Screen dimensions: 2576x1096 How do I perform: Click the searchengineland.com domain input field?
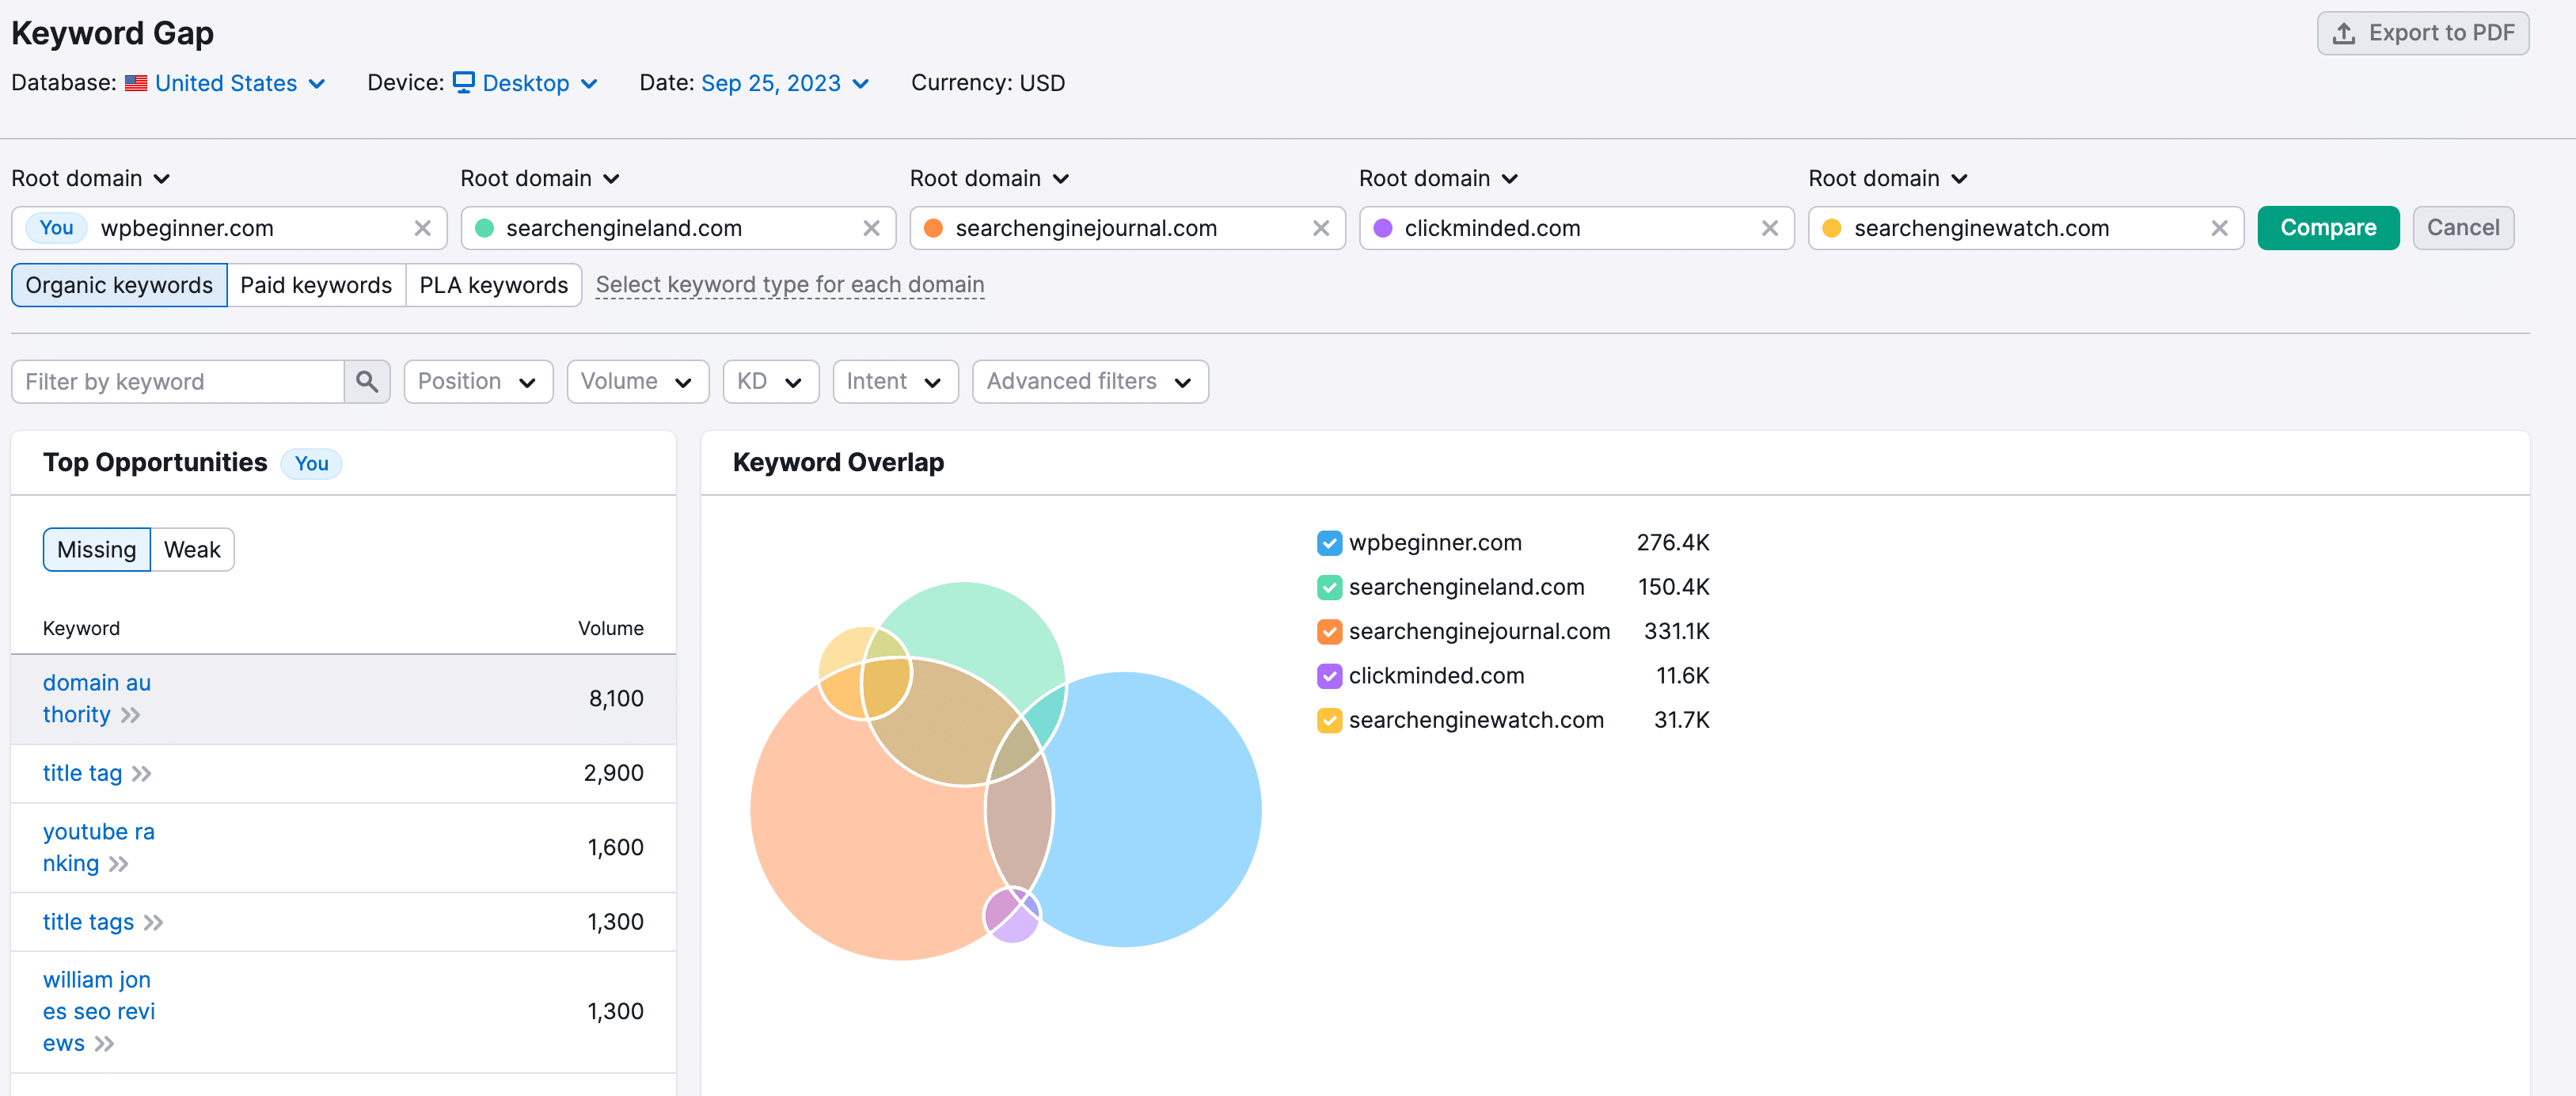tap(678, 228)
